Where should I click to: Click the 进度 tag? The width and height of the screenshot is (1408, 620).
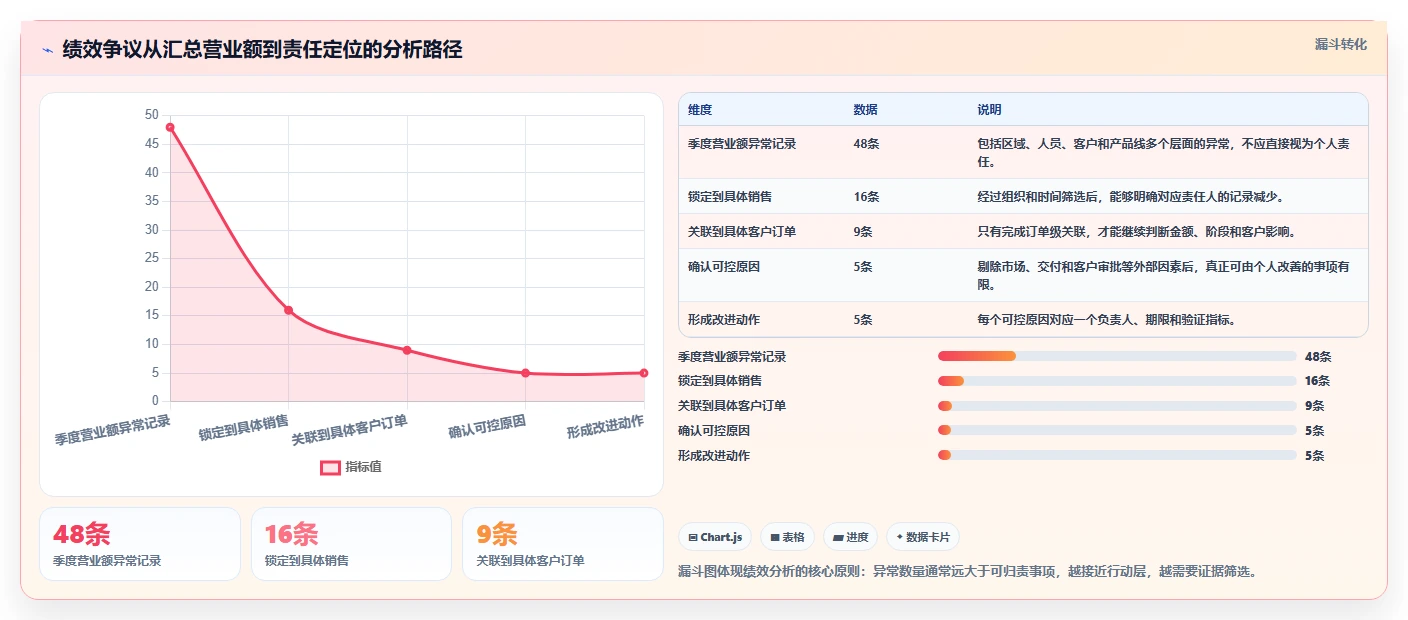tap(851, 537)
